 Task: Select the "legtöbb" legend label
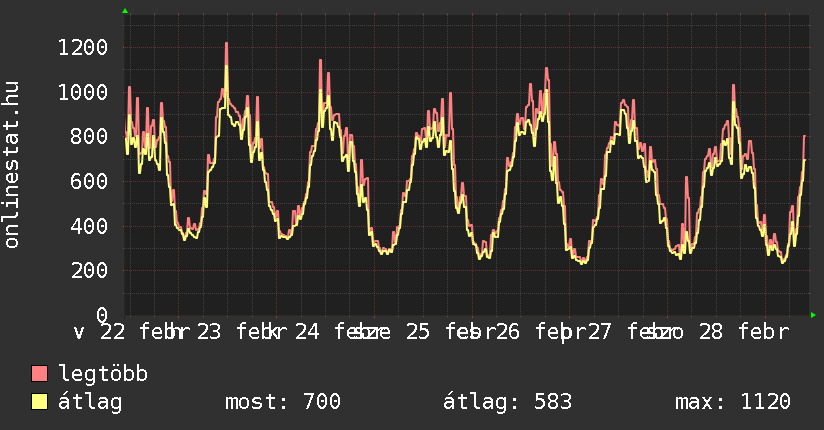click(103, 374)
